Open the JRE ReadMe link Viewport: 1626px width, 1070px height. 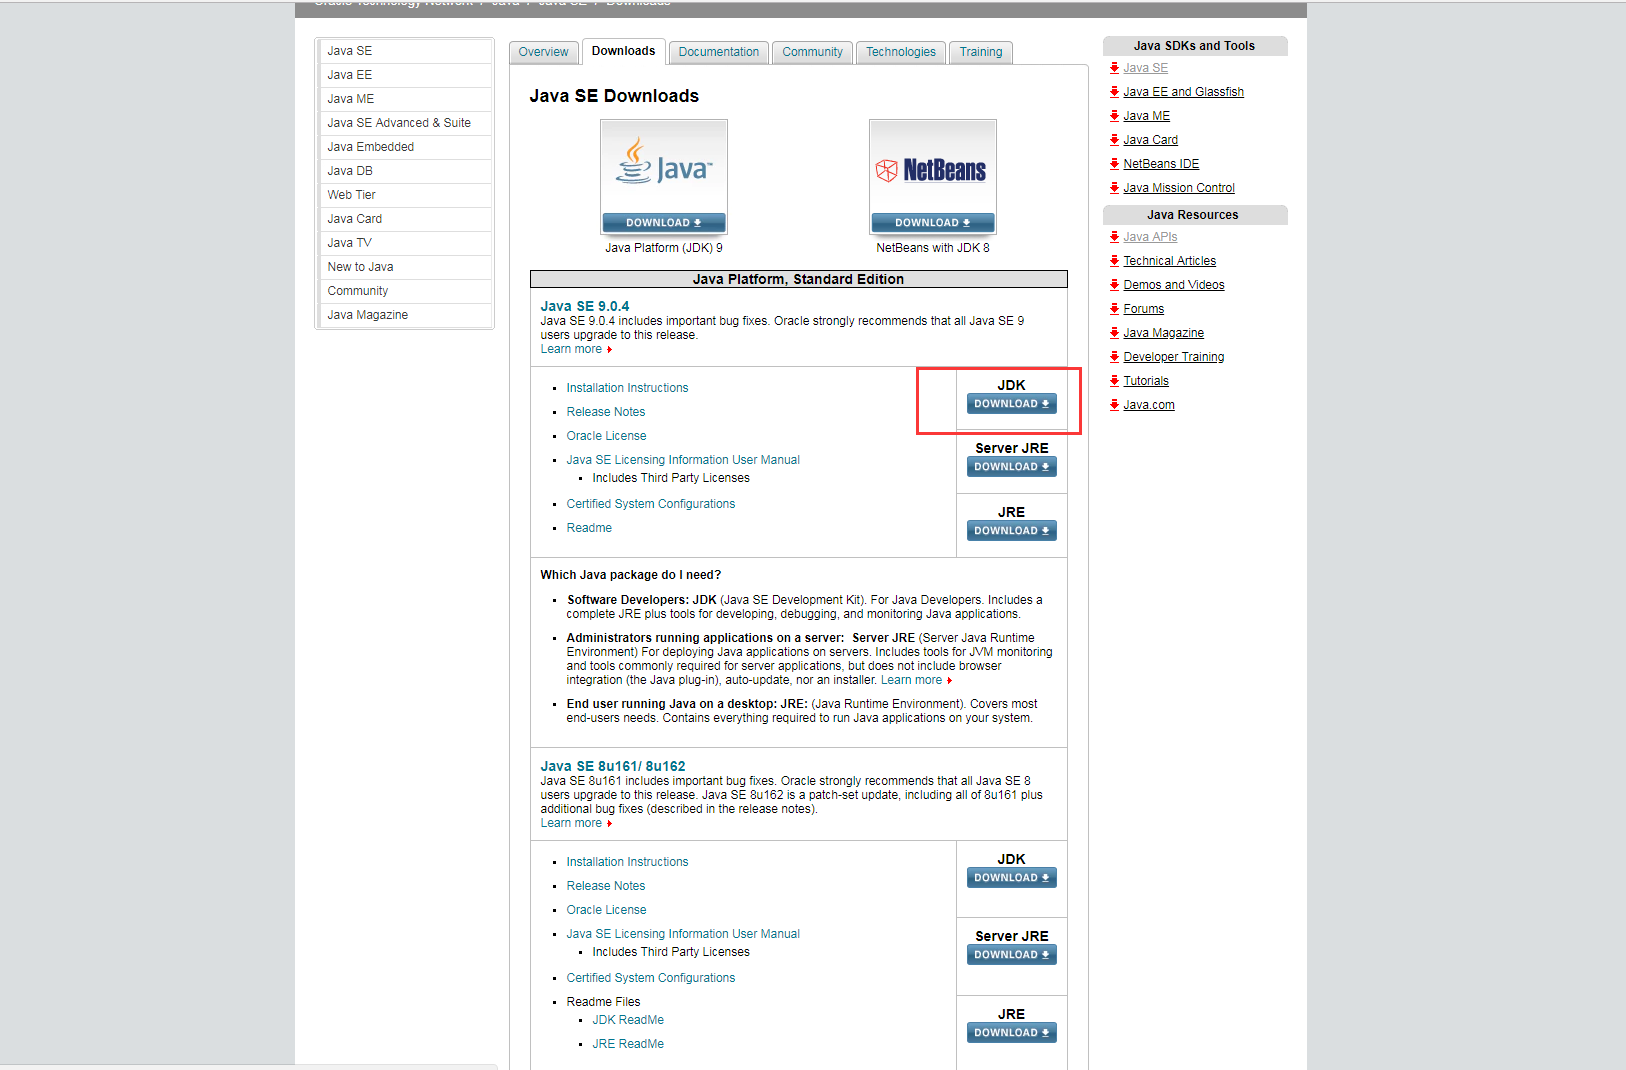pos(628,1044)
